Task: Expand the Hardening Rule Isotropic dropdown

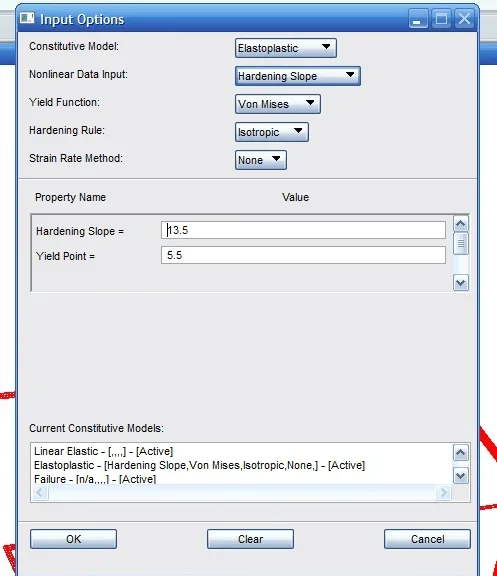Action: pos(271,132)
